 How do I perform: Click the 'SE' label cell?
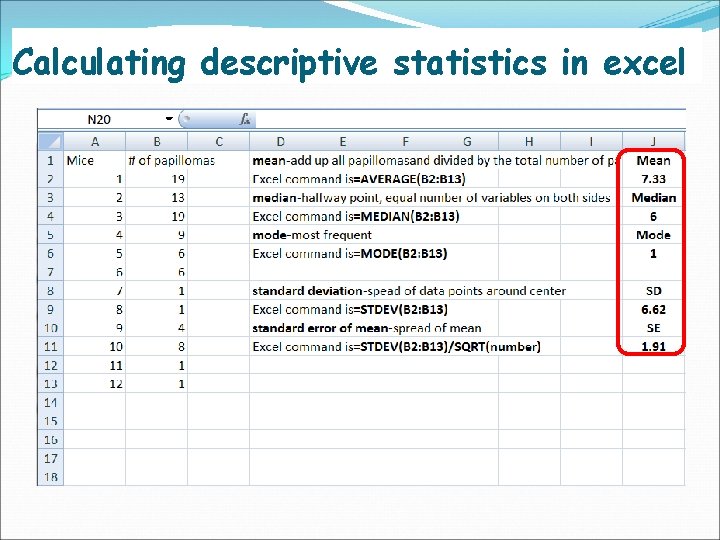[653, 328]
